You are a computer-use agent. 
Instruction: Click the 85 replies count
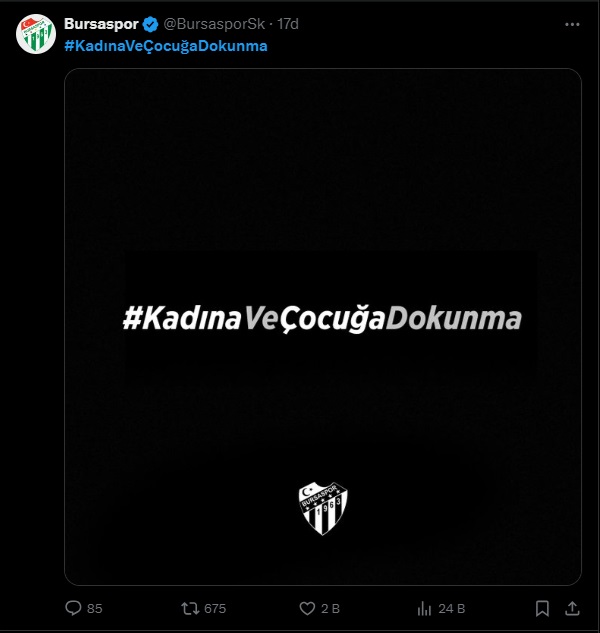coord(94,608)
